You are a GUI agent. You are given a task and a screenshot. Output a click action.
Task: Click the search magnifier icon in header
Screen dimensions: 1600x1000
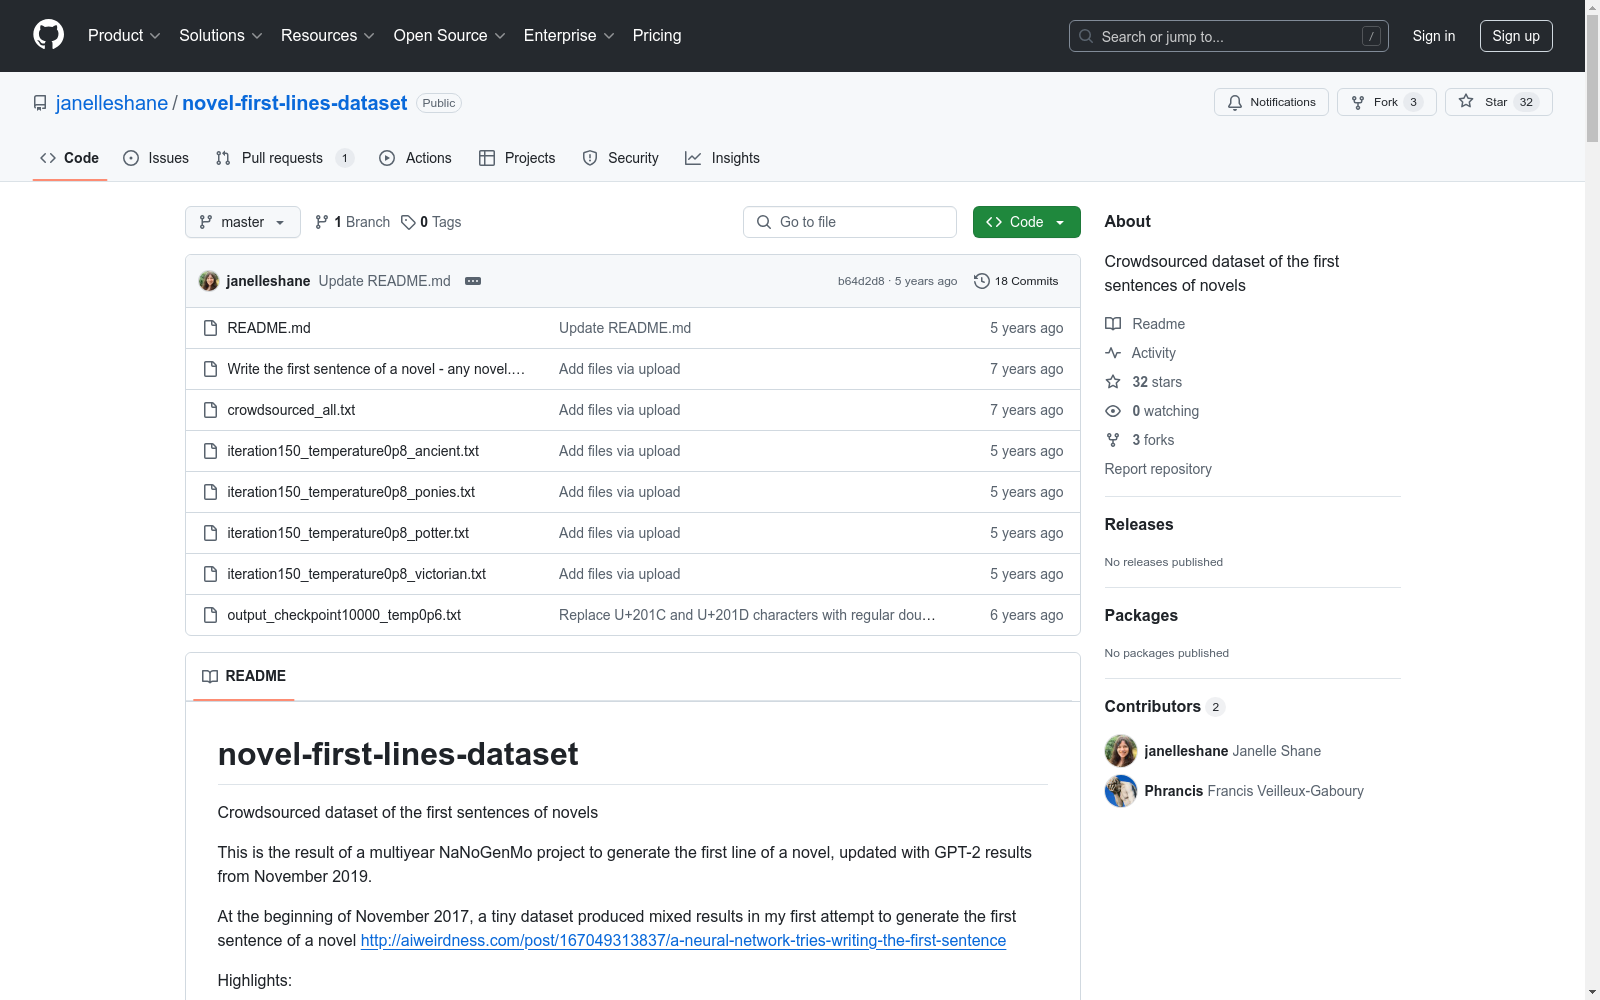pyautogui.click(x=1086, y=36)
